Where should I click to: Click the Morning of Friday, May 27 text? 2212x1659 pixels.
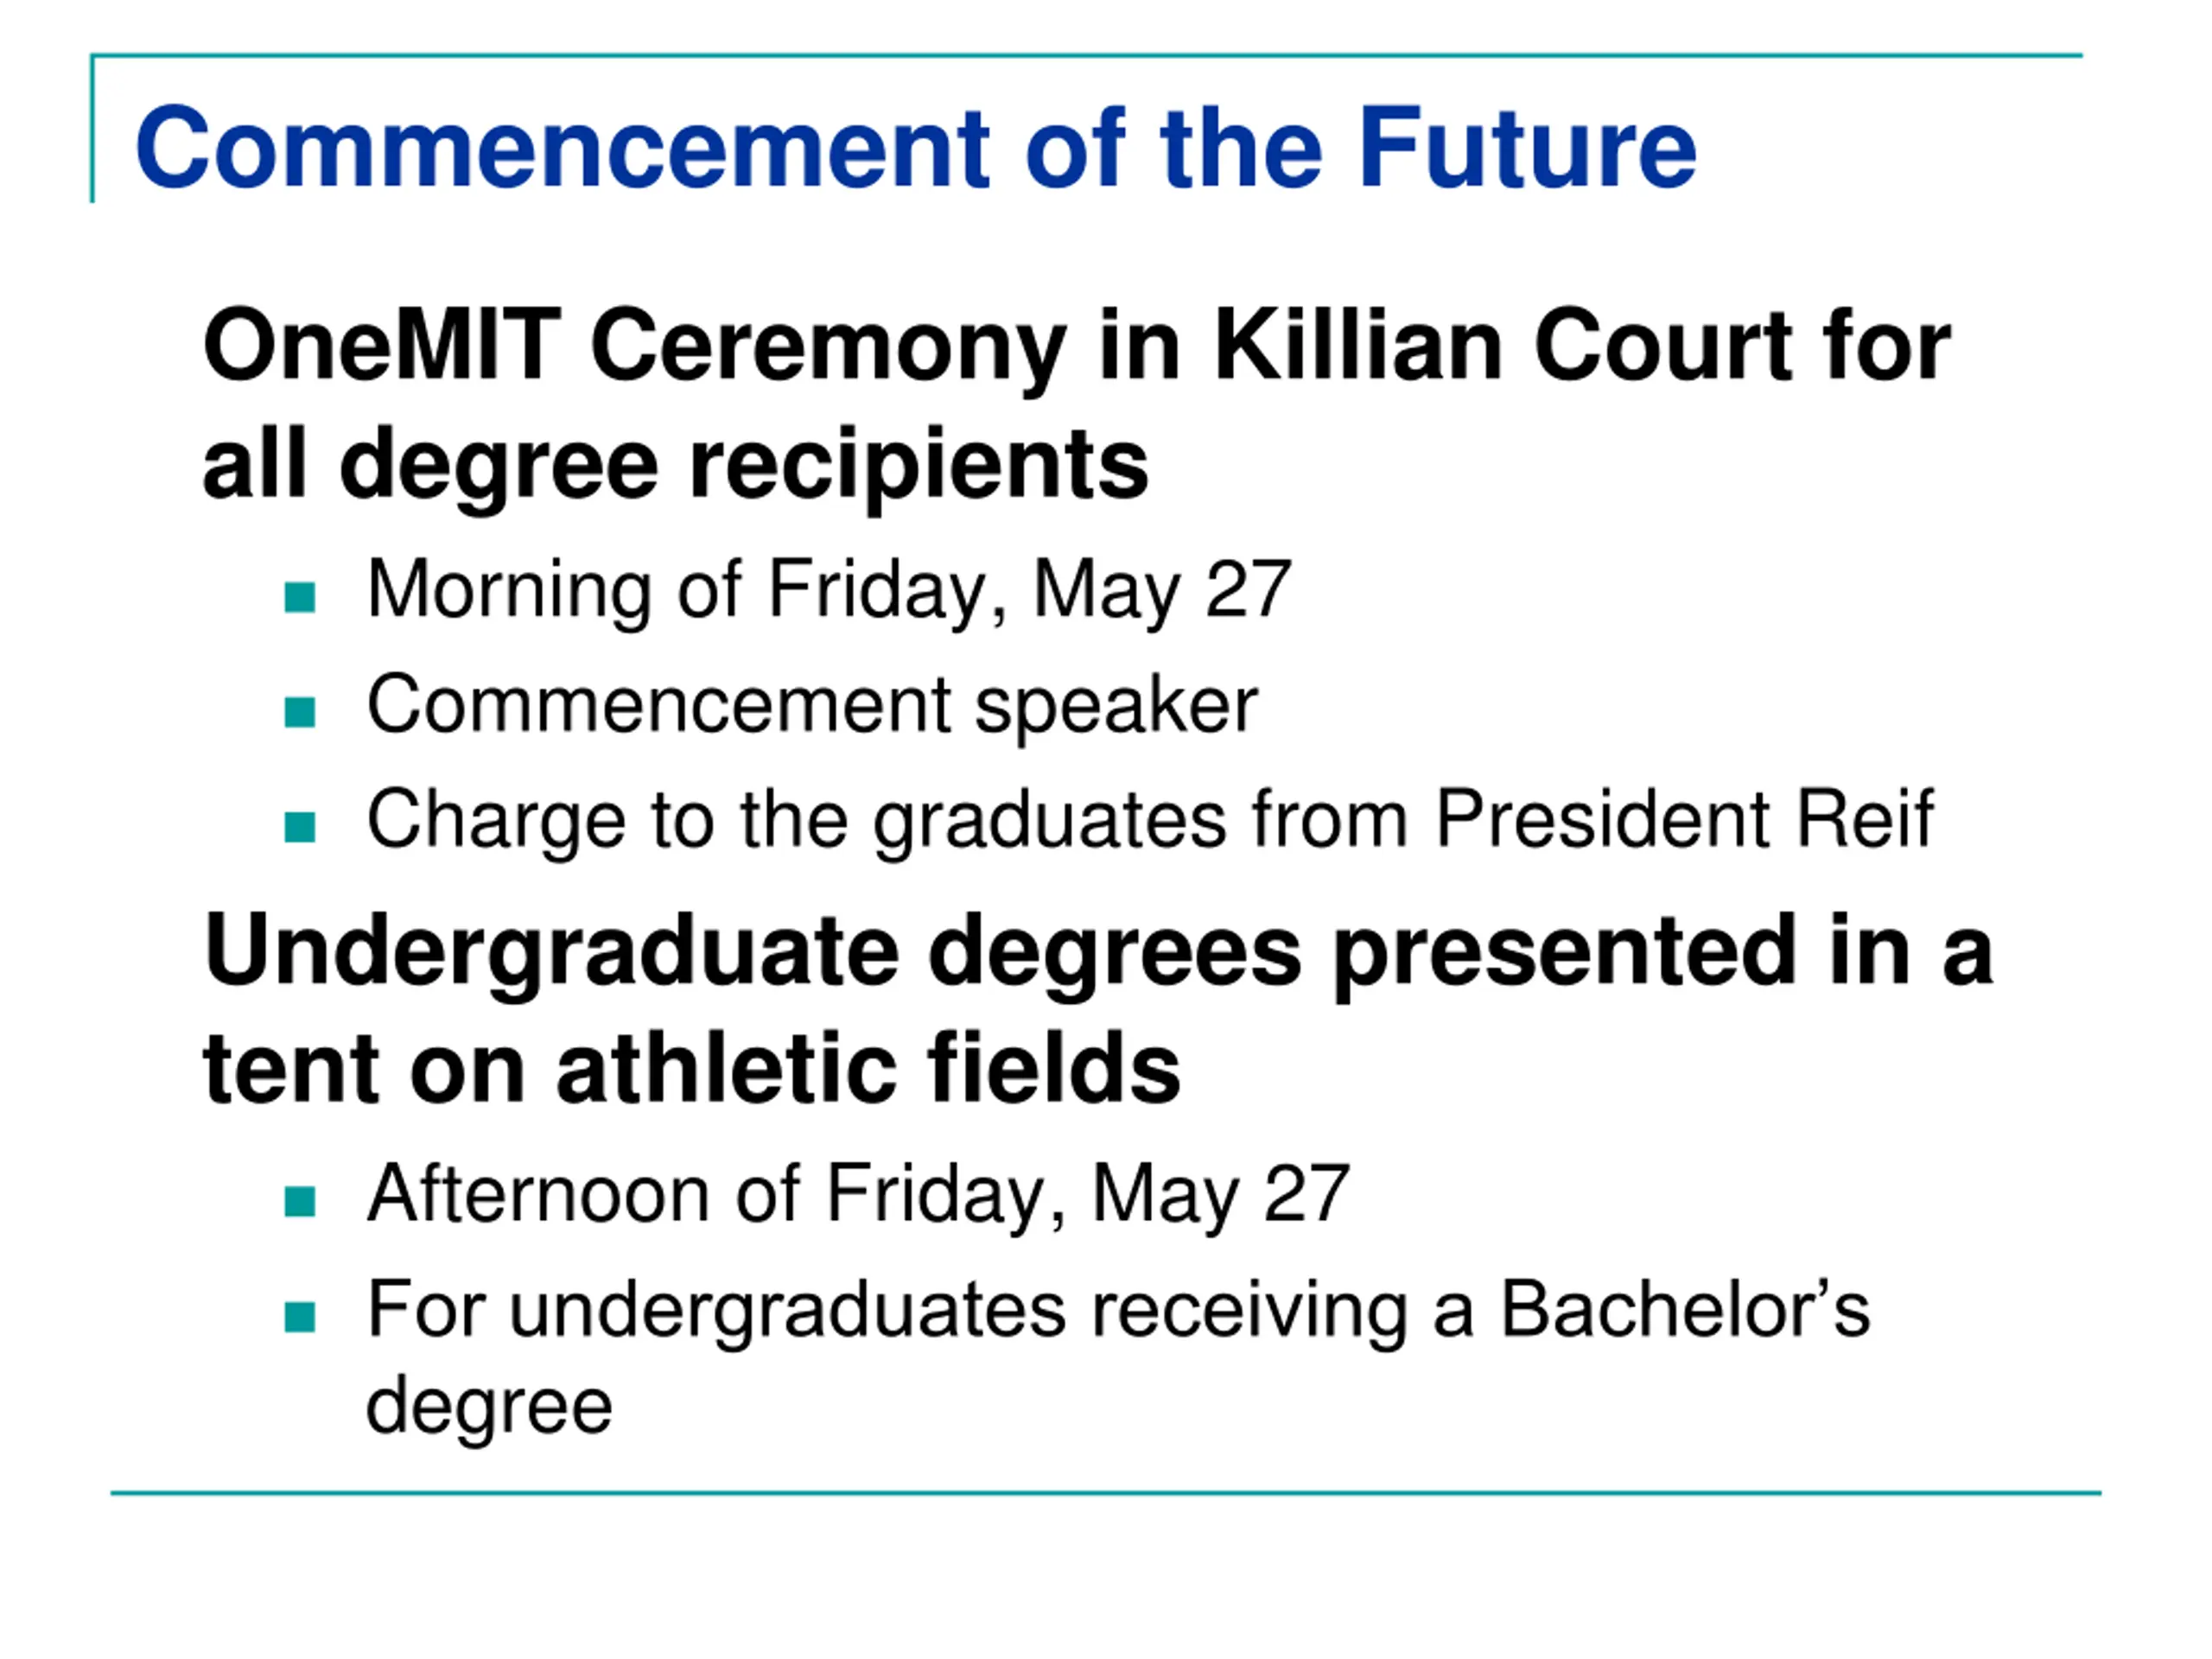tap(829, 590)
